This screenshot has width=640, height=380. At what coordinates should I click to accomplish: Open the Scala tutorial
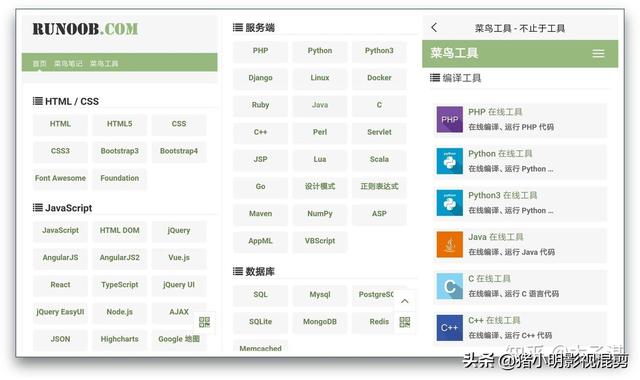tap(379, 160)
